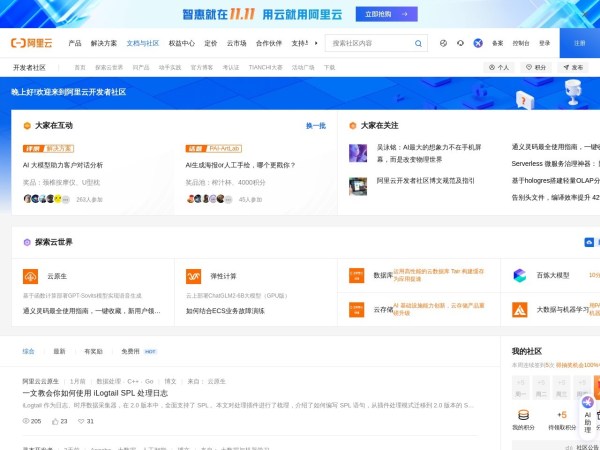Screen dimensions: 600x450
Task: Select the 免费用 tab
Action: 131,351
